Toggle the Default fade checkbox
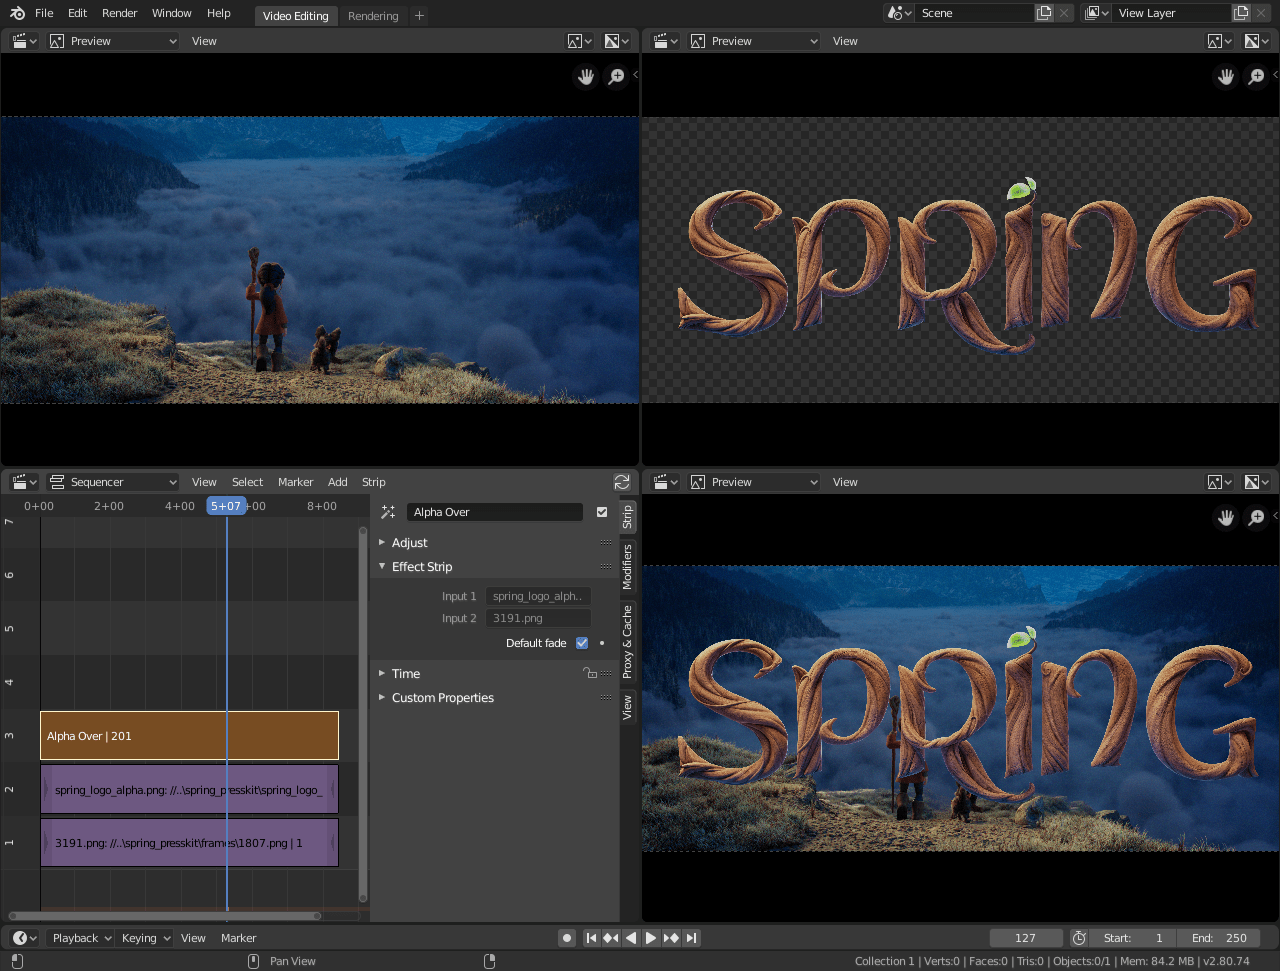 [x=581, y=643]
